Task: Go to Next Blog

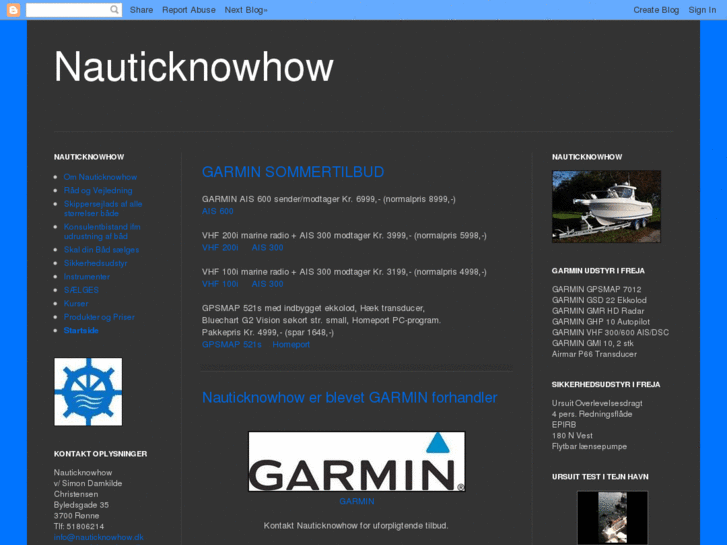Action: click(246, 10)
